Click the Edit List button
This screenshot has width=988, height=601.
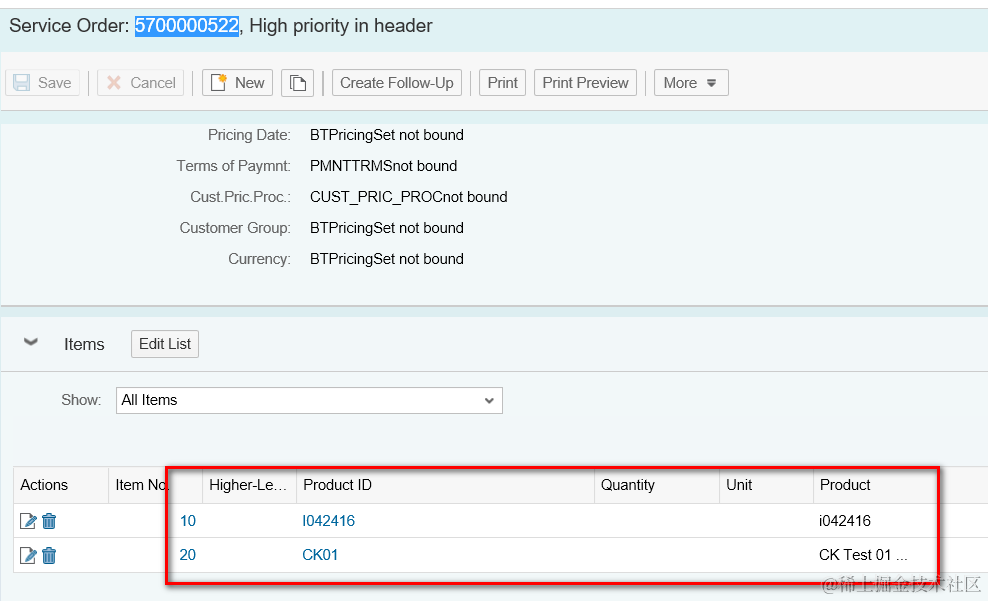pyautogui.click(x=164, y=344)
